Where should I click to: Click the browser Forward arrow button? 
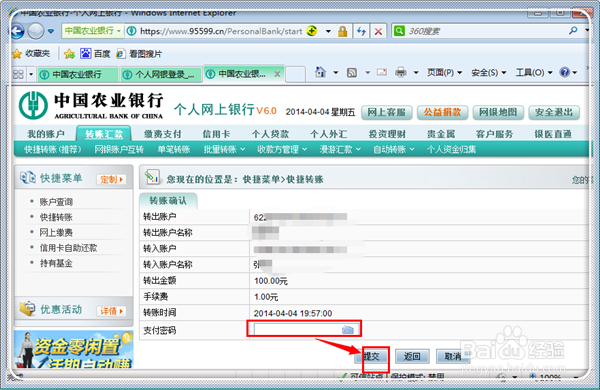[36, 31]
